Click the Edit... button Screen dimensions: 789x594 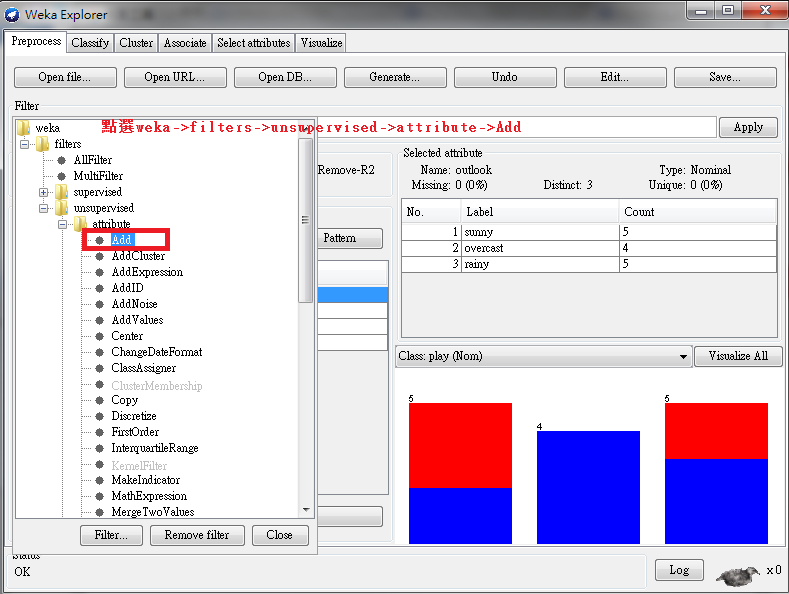tap(615, 77)
